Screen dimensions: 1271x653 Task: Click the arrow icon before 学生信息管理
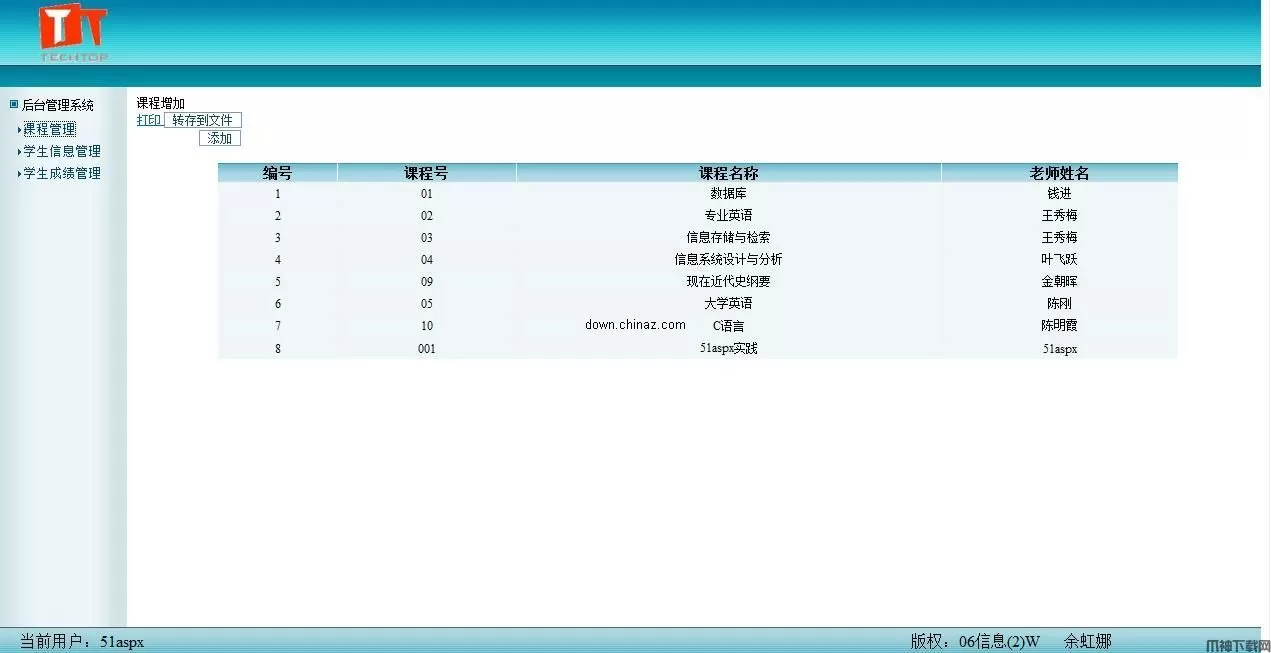click(x=19, y=150)
